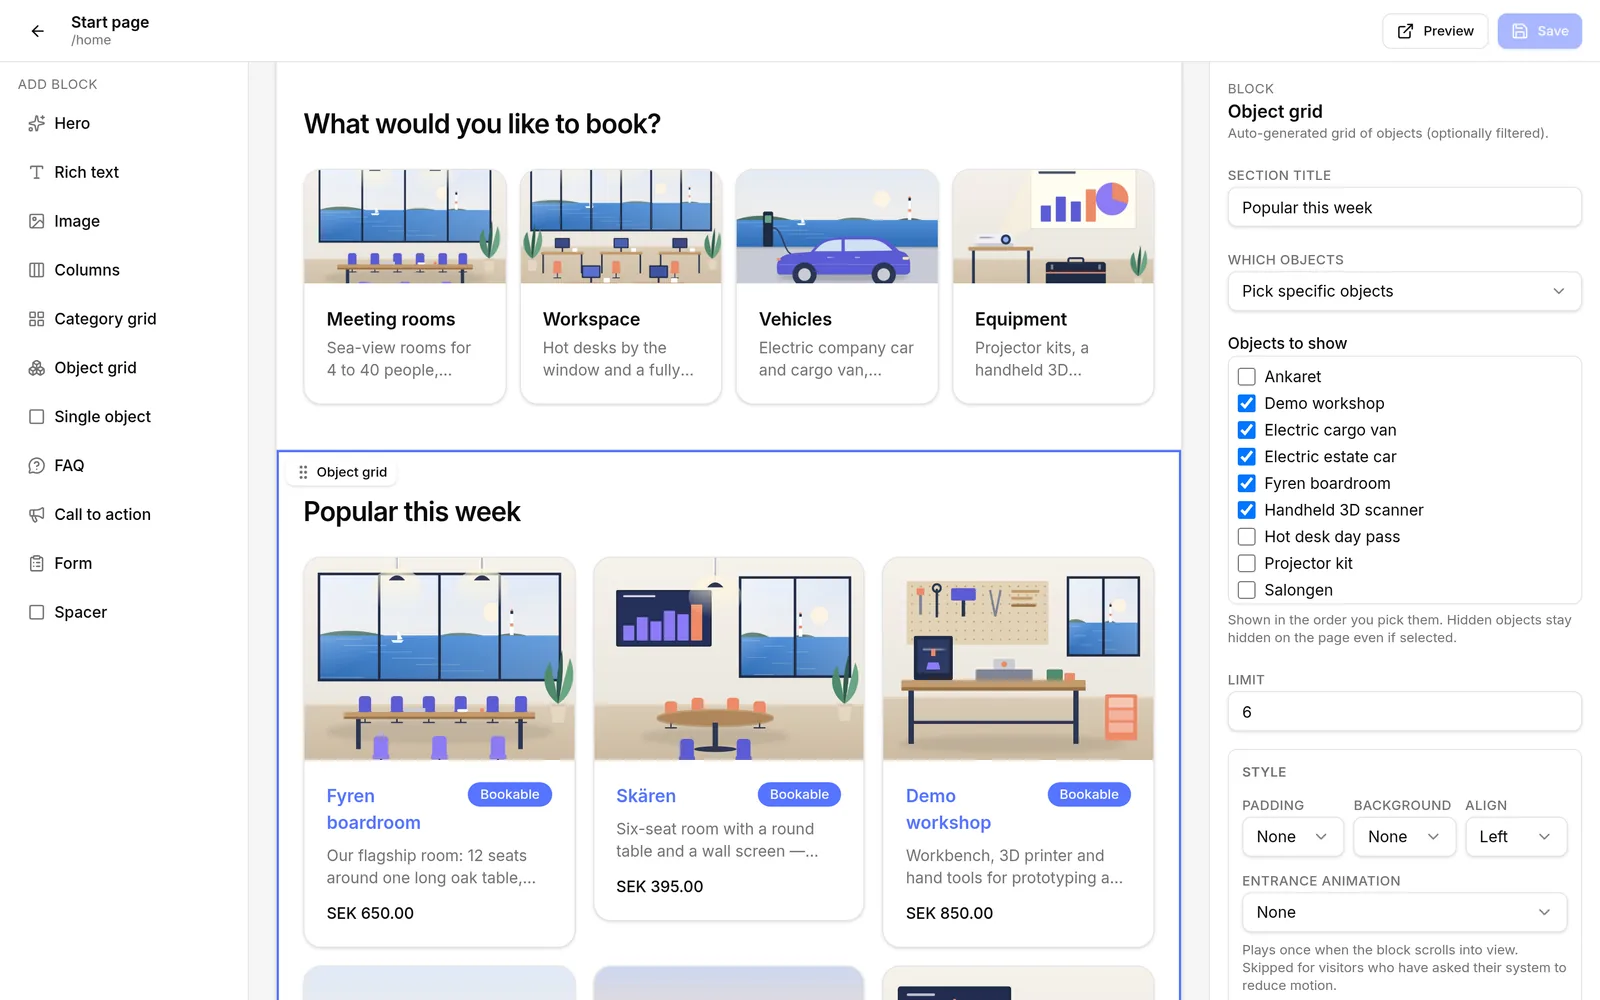Image resolution: width=1600 pixels, height=1000 pixels.
Task: Click the Image block icon
Action: (x=37, y=221)
